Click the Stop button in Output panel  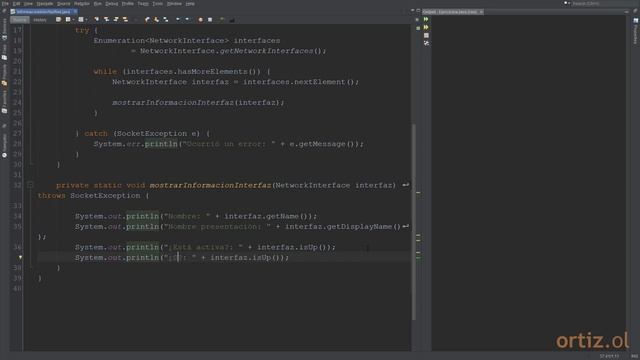click(x=426, y=36)
